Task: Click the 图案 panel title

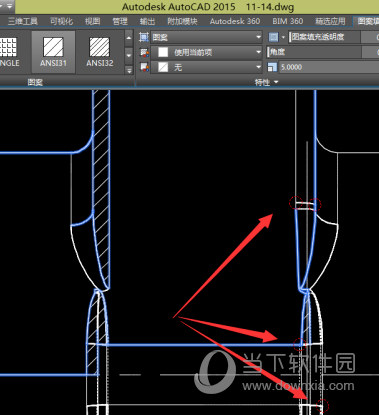Action: (x=35, y=82)
